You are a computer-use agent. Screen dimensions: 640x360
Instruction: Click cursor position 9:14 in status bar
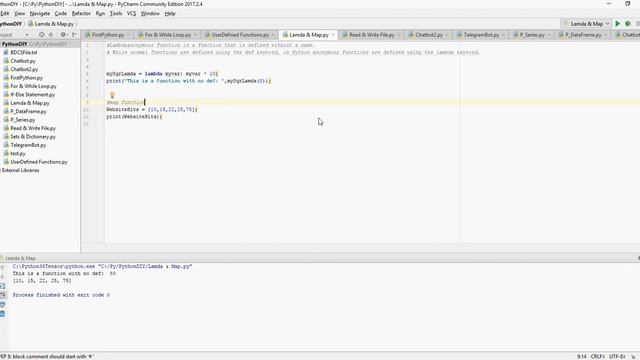(x=582, y=356)
